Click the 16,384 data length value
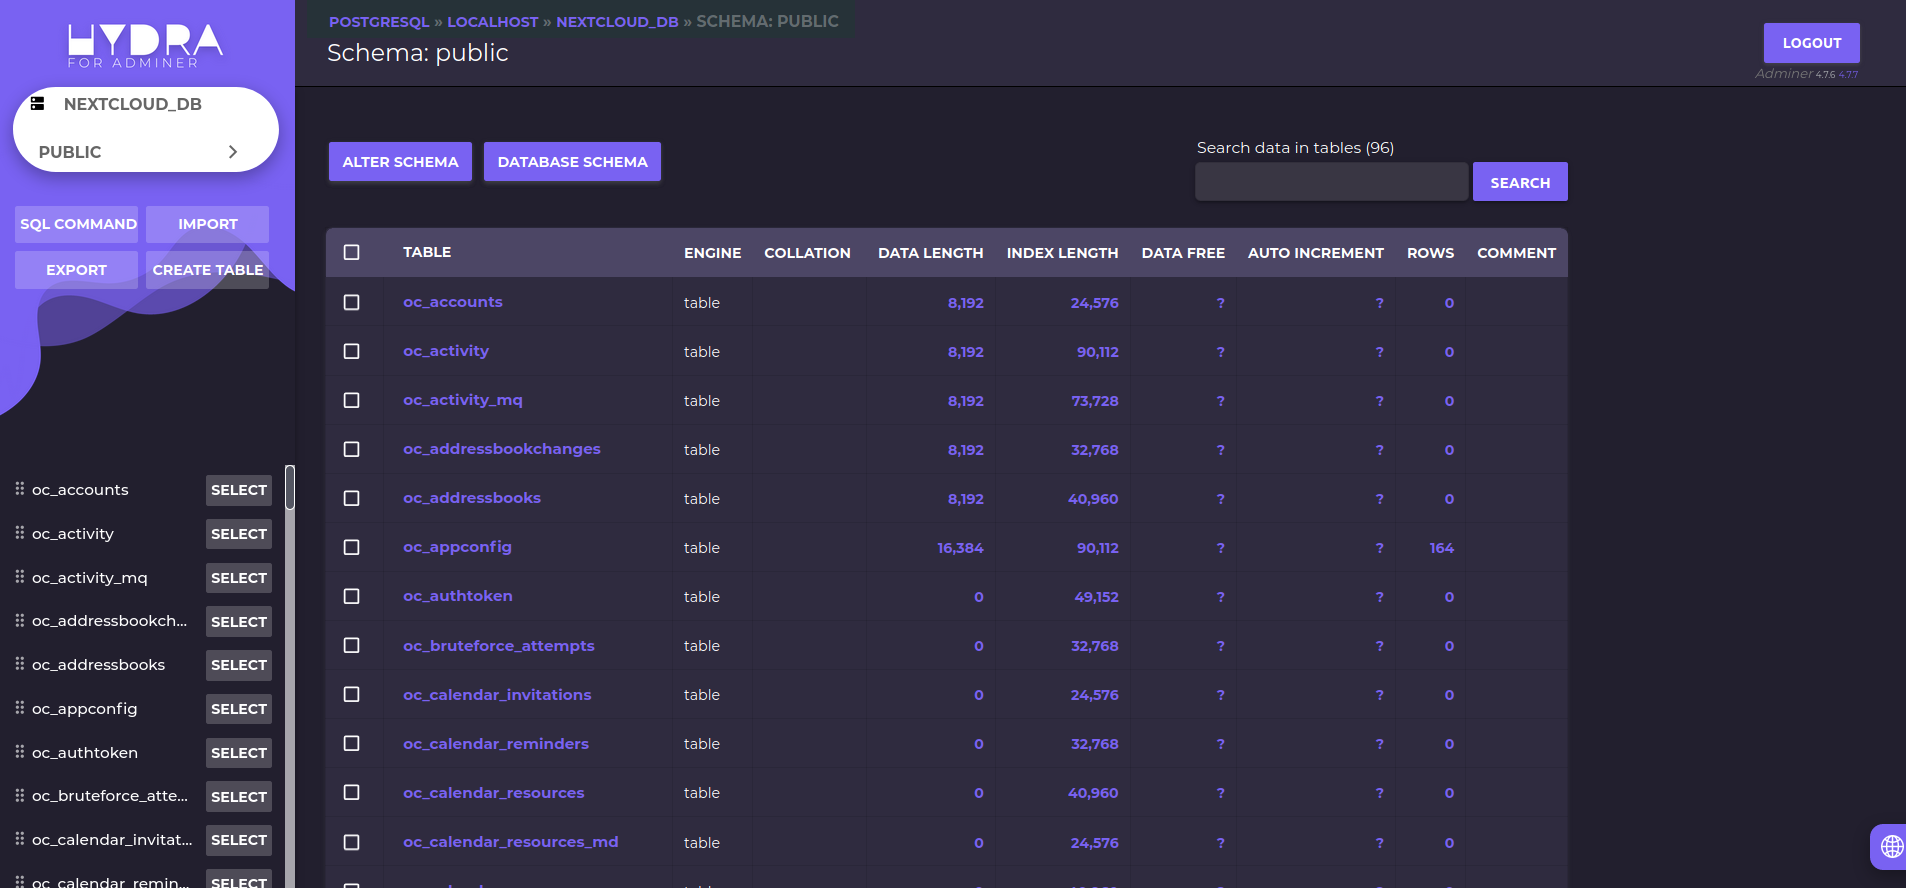 coord(960,548)
